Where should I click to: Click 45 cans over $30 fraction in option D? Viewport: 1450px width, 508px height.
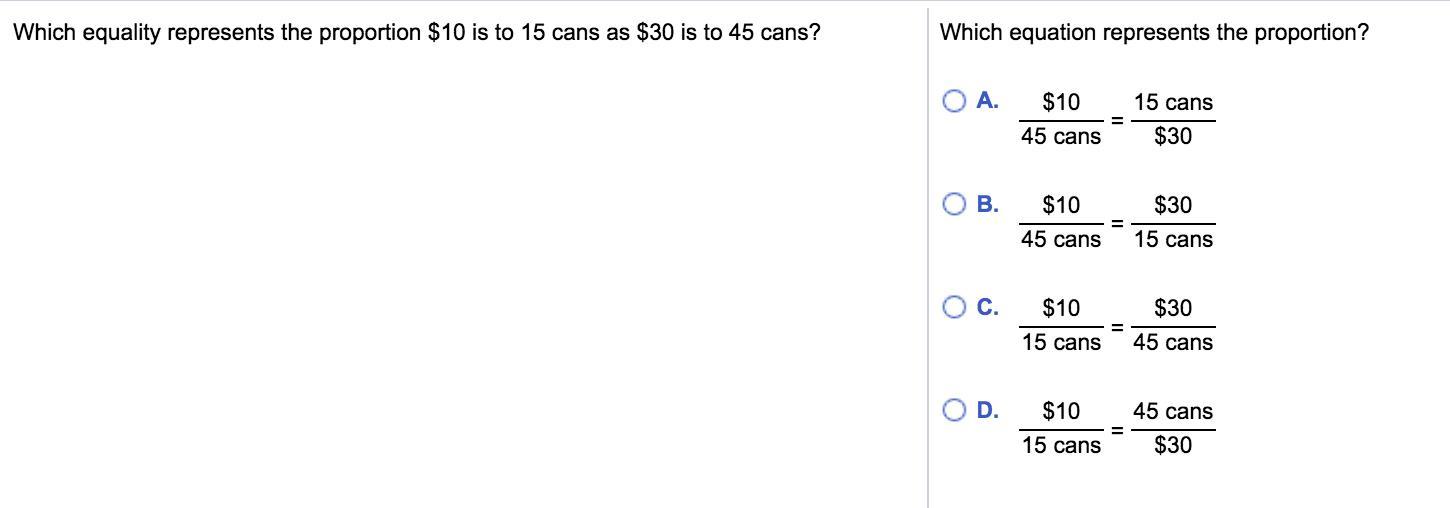point(1173,428)
